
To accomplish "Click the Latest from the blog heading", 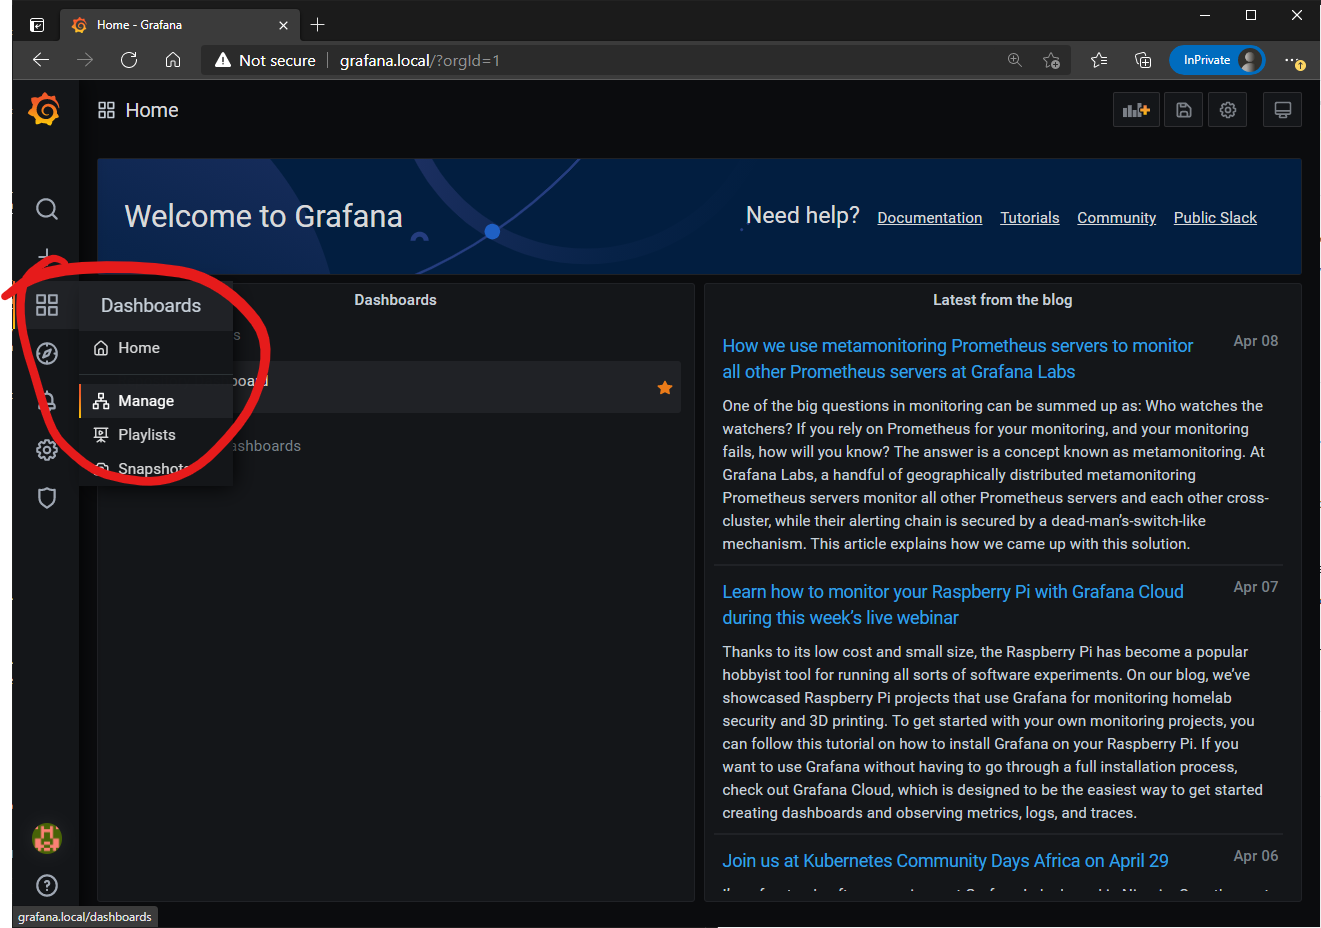I will 1002,300.
